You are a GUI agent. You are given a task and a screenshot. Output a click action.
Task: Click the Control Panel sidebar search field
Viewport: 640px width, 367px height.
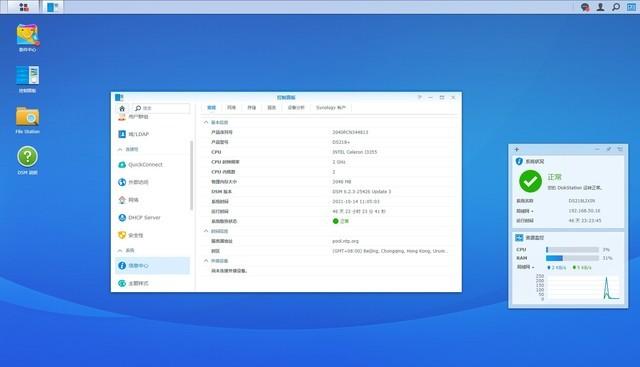161,108
